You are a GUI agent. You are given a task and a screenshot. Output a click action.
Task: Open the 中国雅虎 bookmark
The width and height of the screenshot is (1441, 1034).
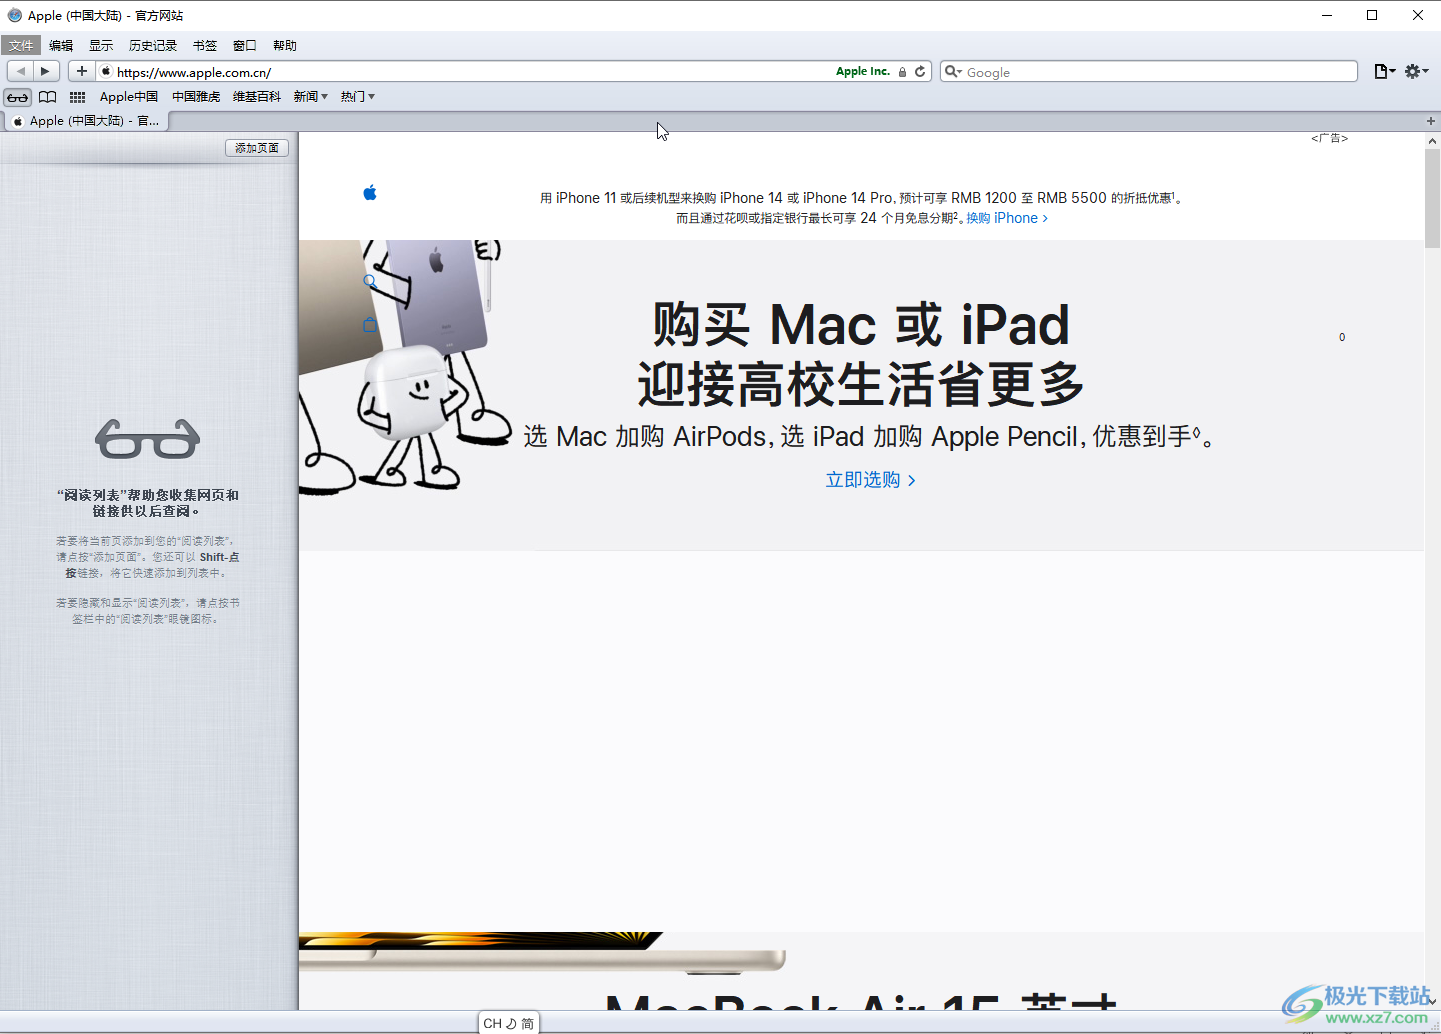(x=196, y=97)
